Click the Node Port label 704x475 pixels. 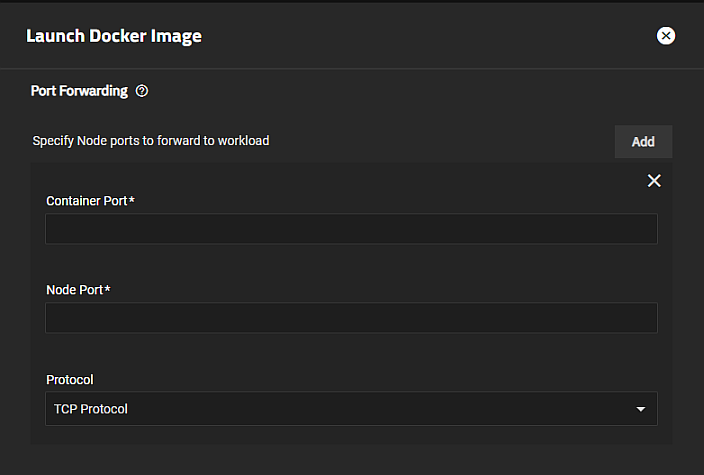tap(78, 290)
